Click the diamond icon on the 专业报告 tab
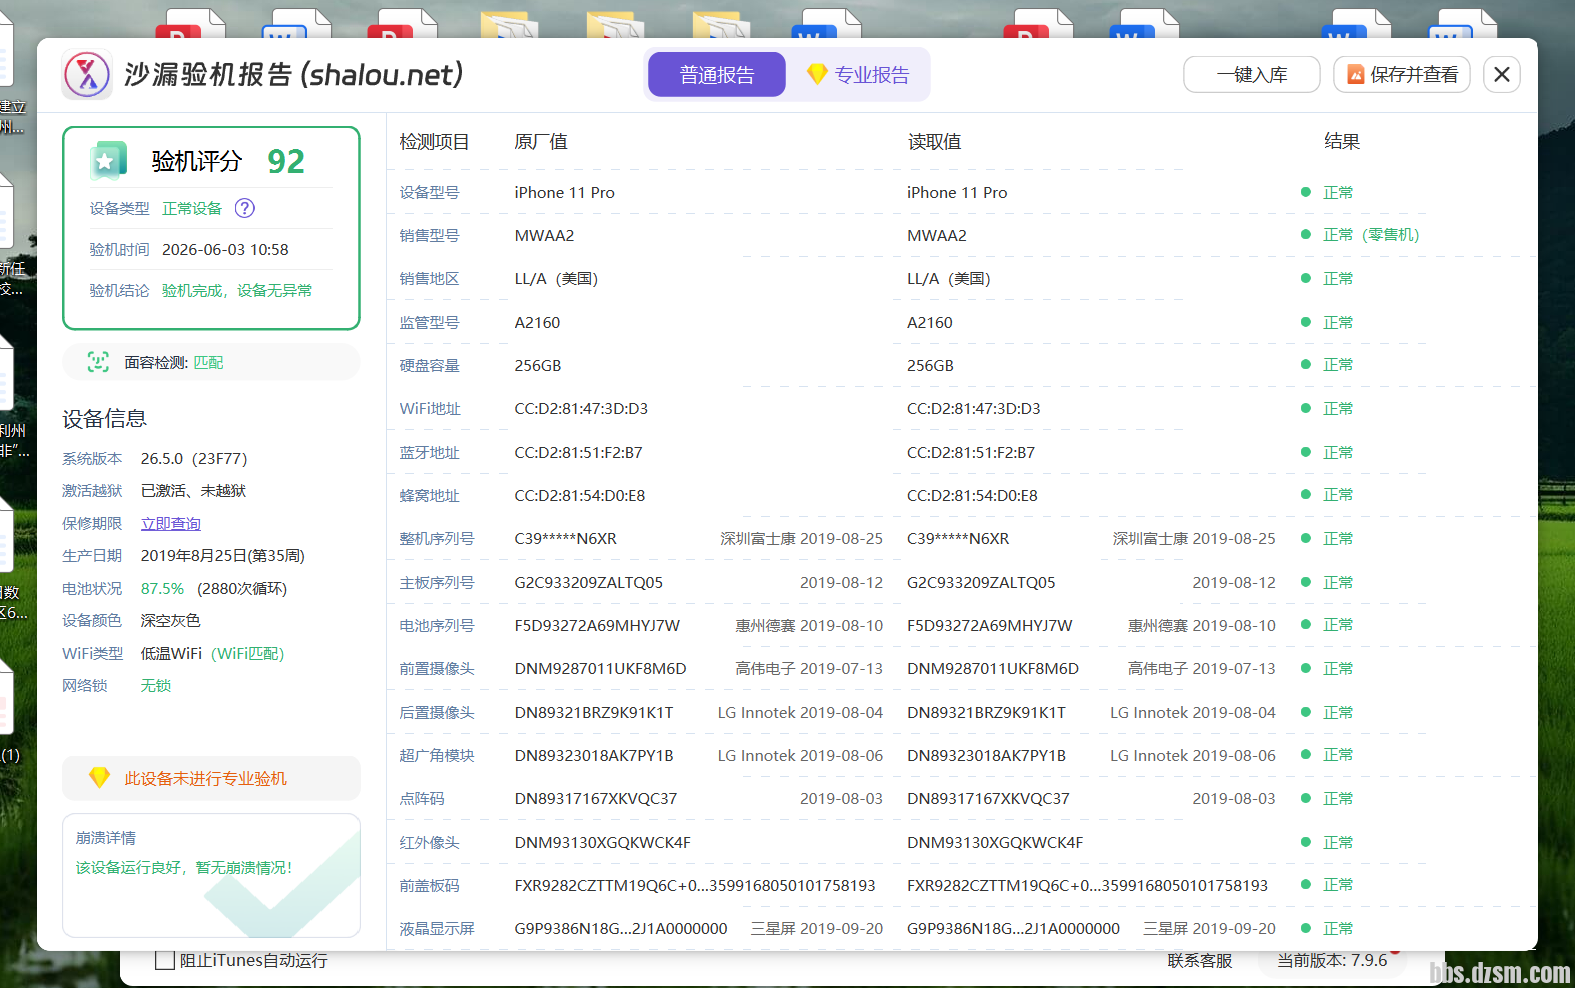 pos(817,74)
